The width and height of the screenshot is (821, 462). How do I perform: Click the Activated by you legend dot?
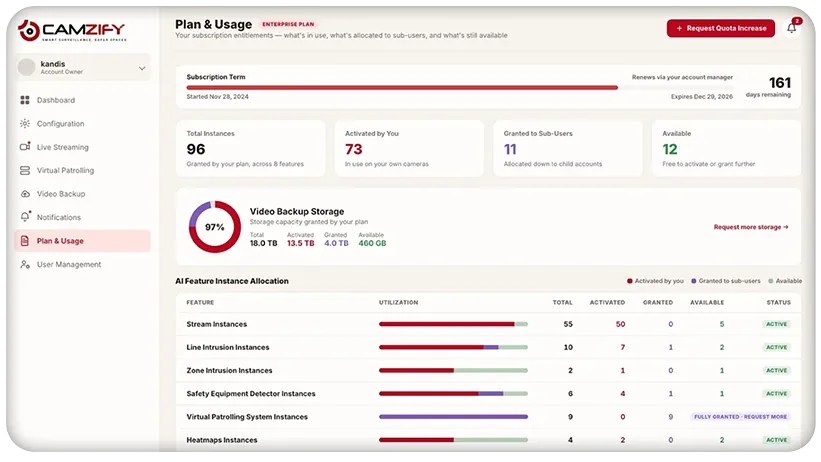click(x=629, y=281)
